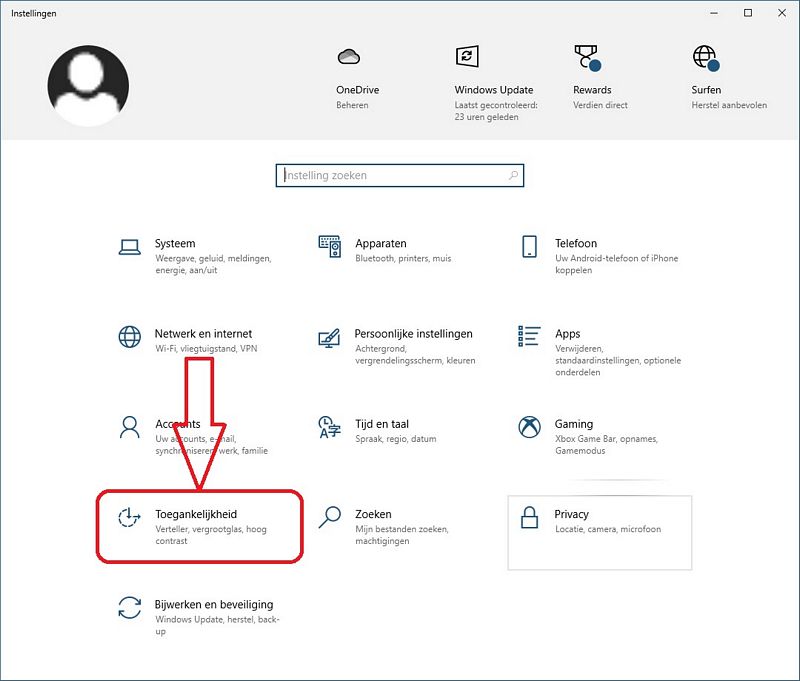Click 'Wi-Fi, vliegtuigstand, VPN' description

click(x=206, y=349)
